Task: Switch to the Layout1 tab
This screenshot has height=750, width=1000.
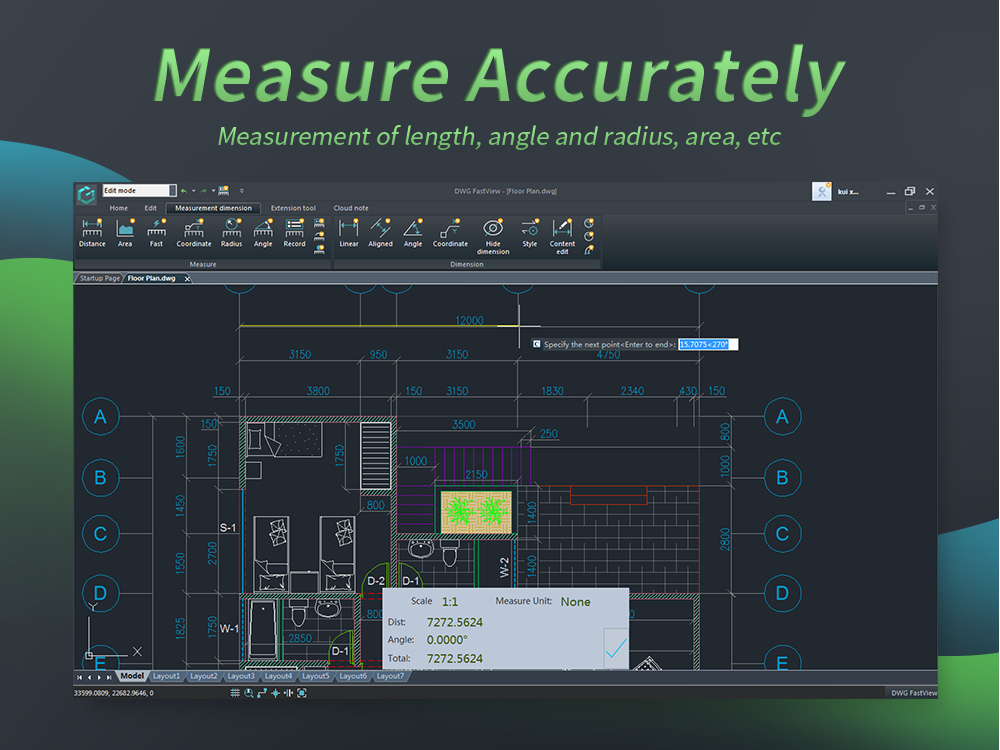Action: coord(166,676)
